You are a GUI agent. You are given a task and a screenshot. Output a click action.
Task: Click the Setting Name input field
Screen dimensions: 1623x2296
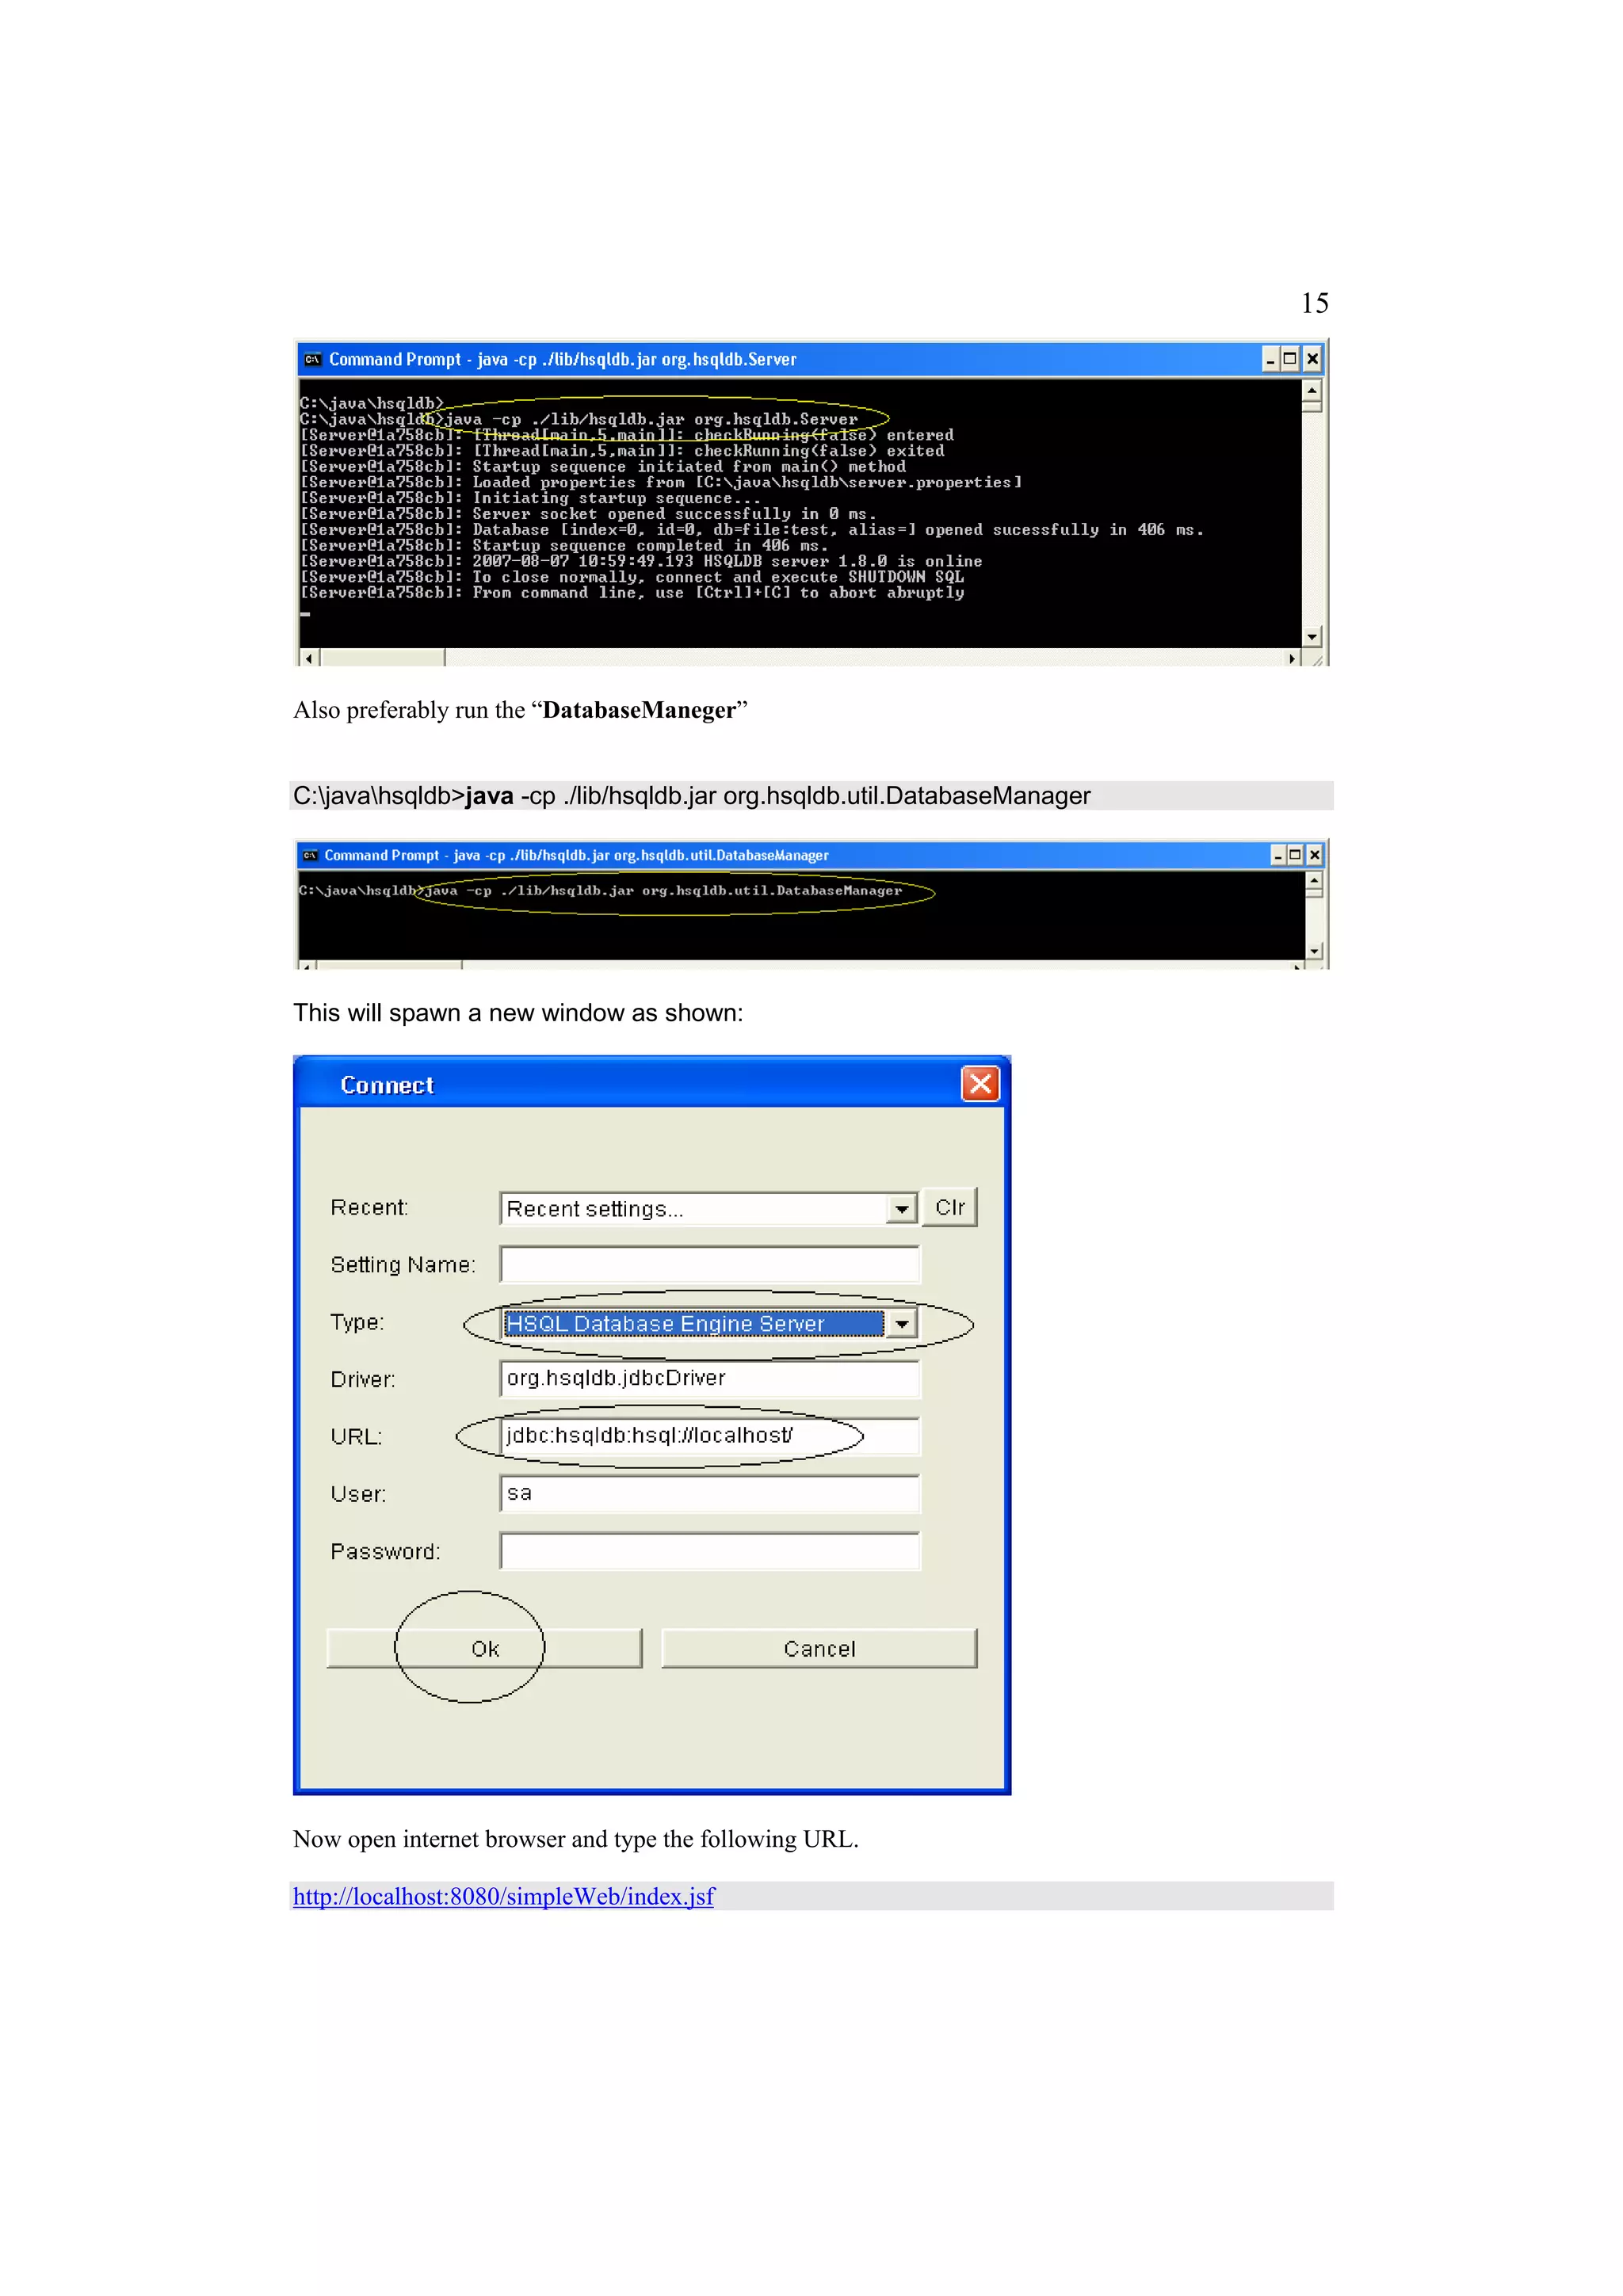coord(710,1265)
